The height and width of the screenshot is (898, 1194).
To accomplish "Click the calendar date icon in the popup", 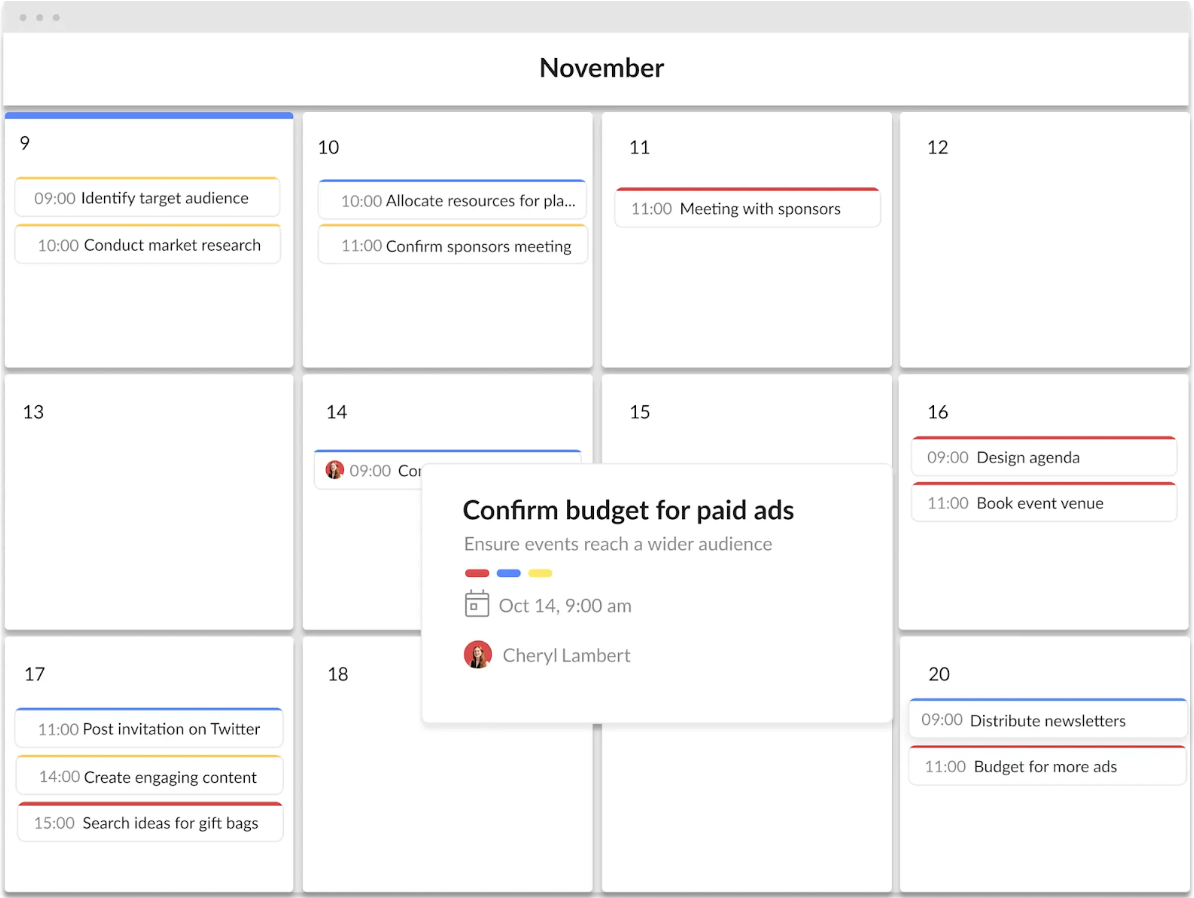I will 477,604.
